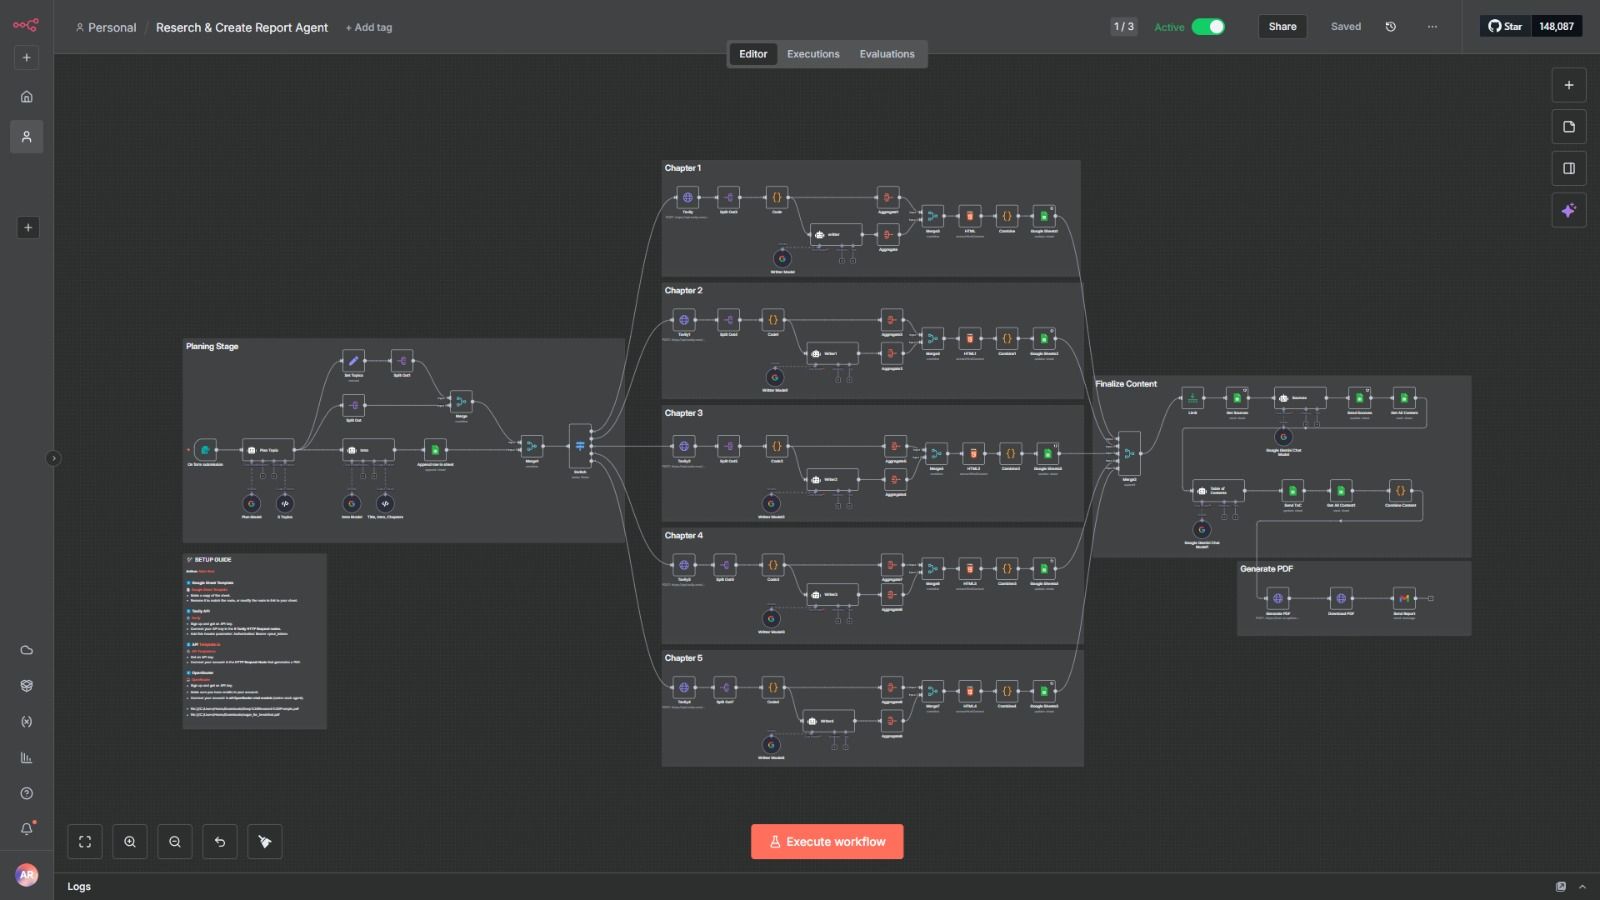The image size is (1600, 900).
Task: Select the Table of Contents agent node
Action: [x=1218, y=490]
